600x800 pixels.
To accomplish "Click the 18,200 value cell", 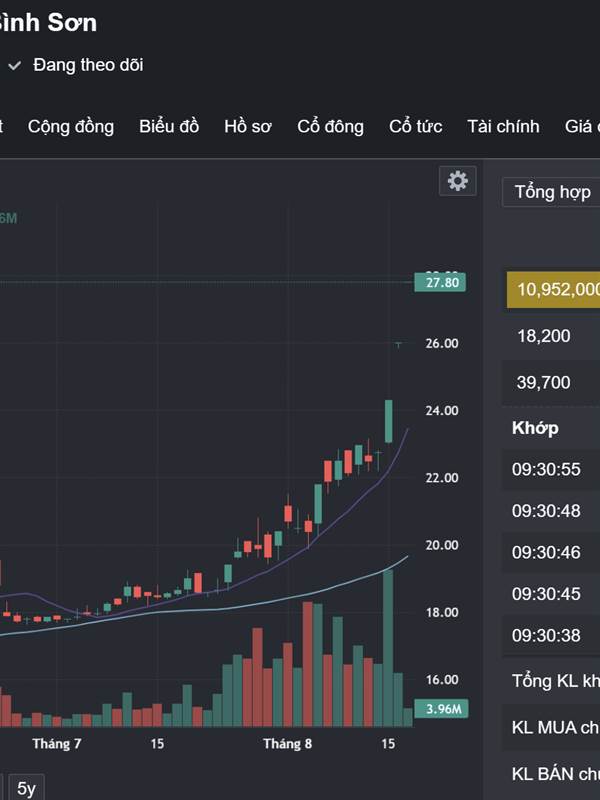I will tap(544, 336).
